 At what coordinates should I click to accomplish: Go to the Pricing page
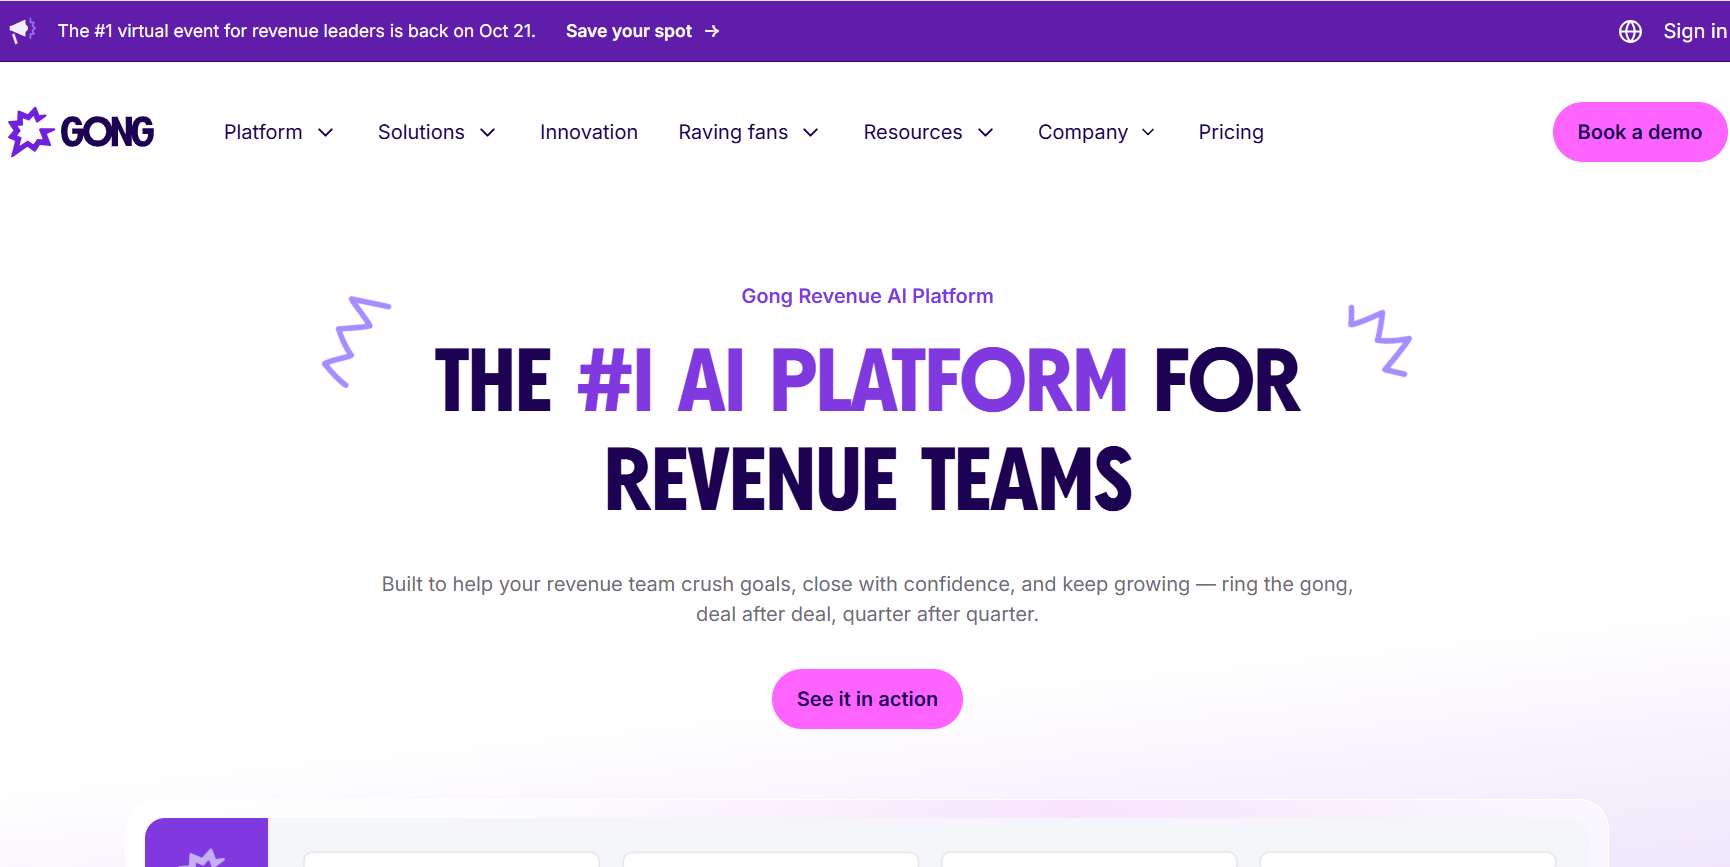(x=1231, y=132)
